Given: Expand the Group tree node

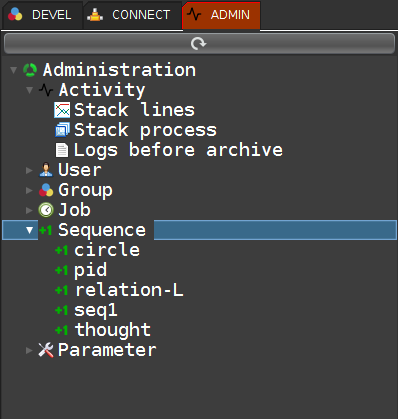Looking at the screenshot, I should pyautogui.click(x=29, y=190).
